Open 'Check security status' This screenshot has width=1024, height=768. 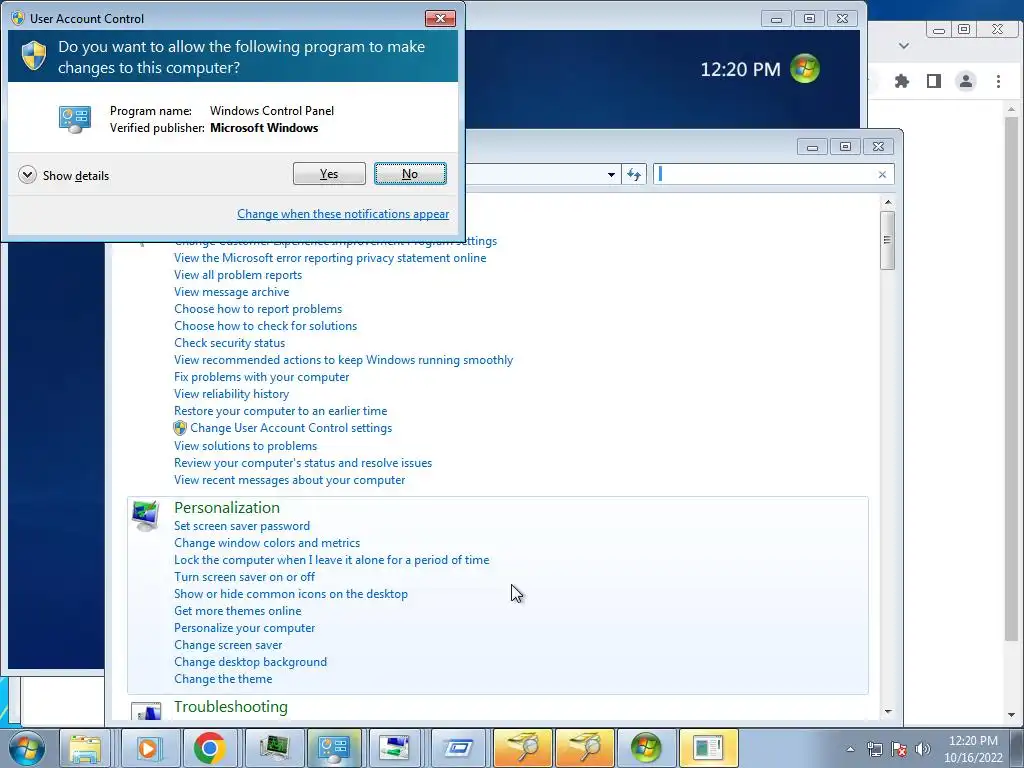229,343
